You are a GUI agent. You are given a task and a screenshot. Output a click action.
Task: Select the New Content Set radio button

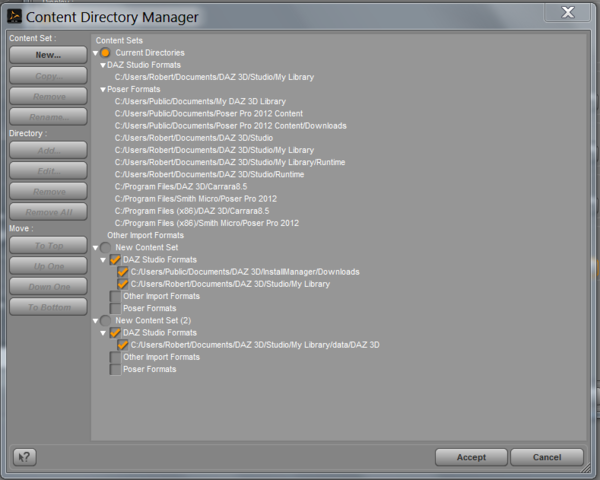click(x=105, y=248)
